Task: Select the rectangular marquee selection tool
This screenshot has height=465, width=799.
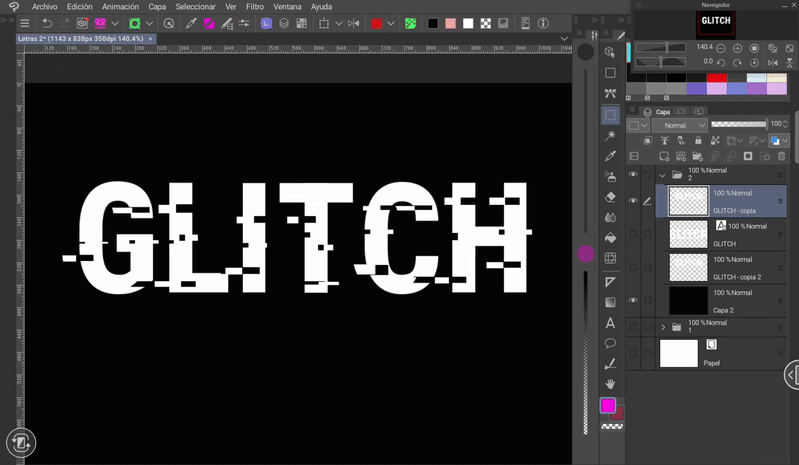Action: tap(610, 115)
